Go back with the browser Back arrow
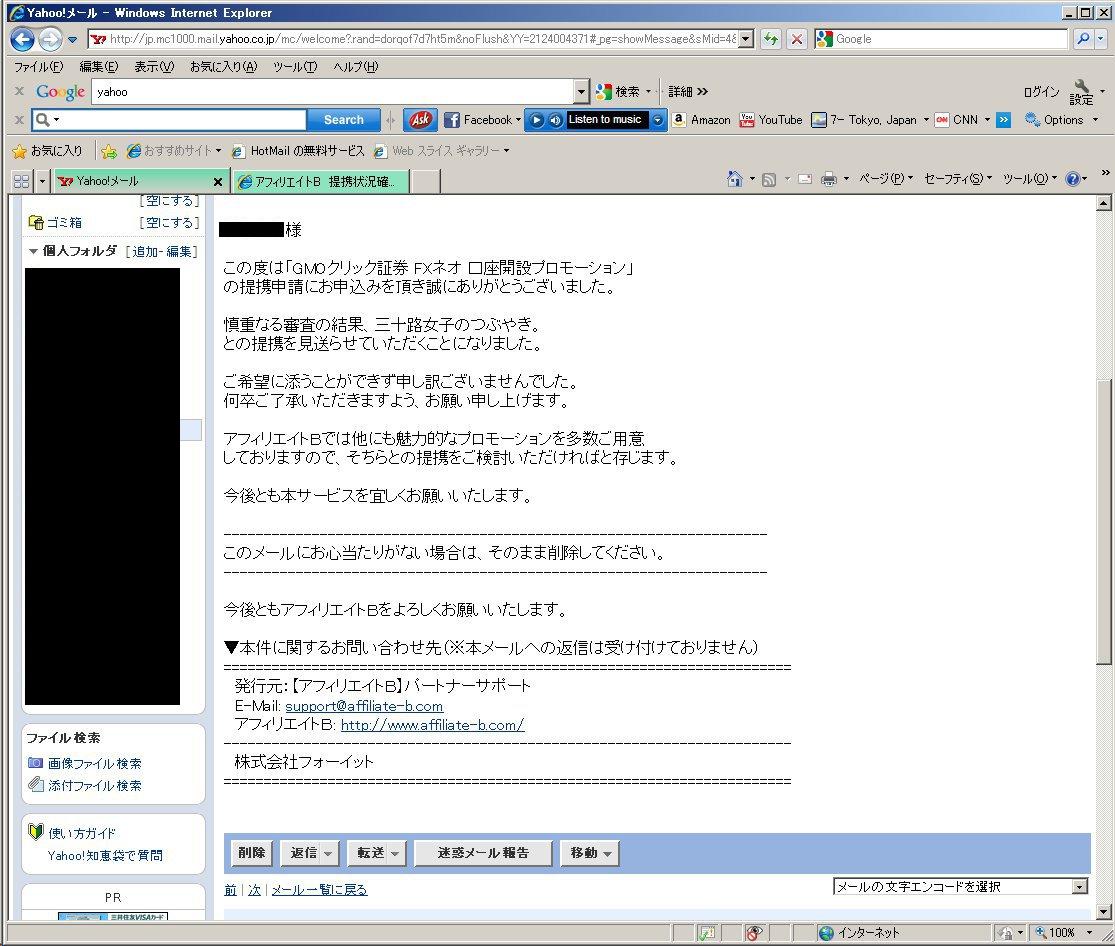1115x946 pixels. coord(22,39)
